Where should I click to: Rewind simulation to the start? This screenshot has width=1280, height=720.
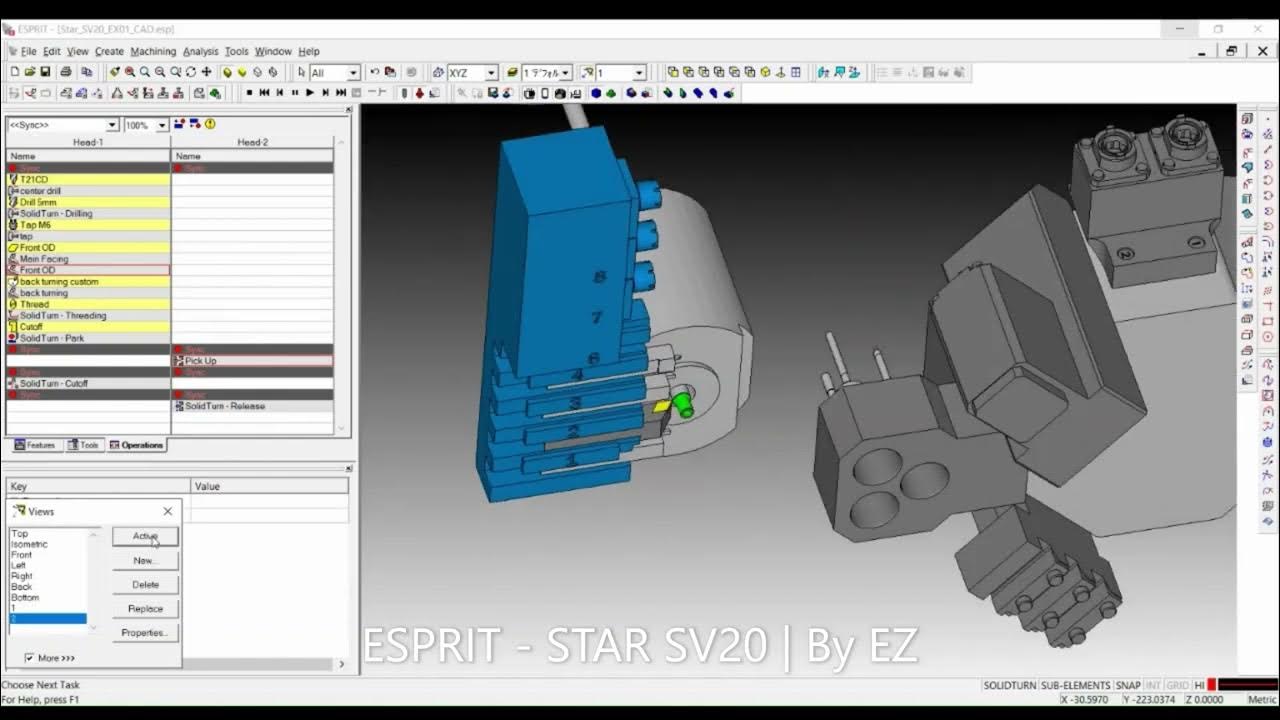264,93
